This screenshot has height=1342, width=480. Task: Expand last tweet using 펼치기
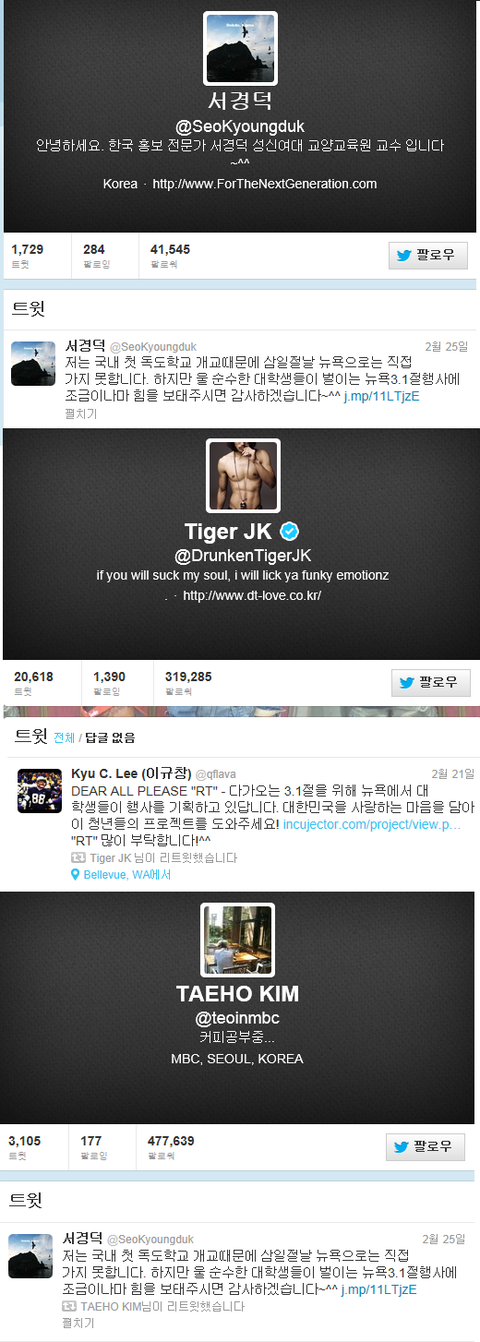pyautogui.click(x=78, y=1324)
